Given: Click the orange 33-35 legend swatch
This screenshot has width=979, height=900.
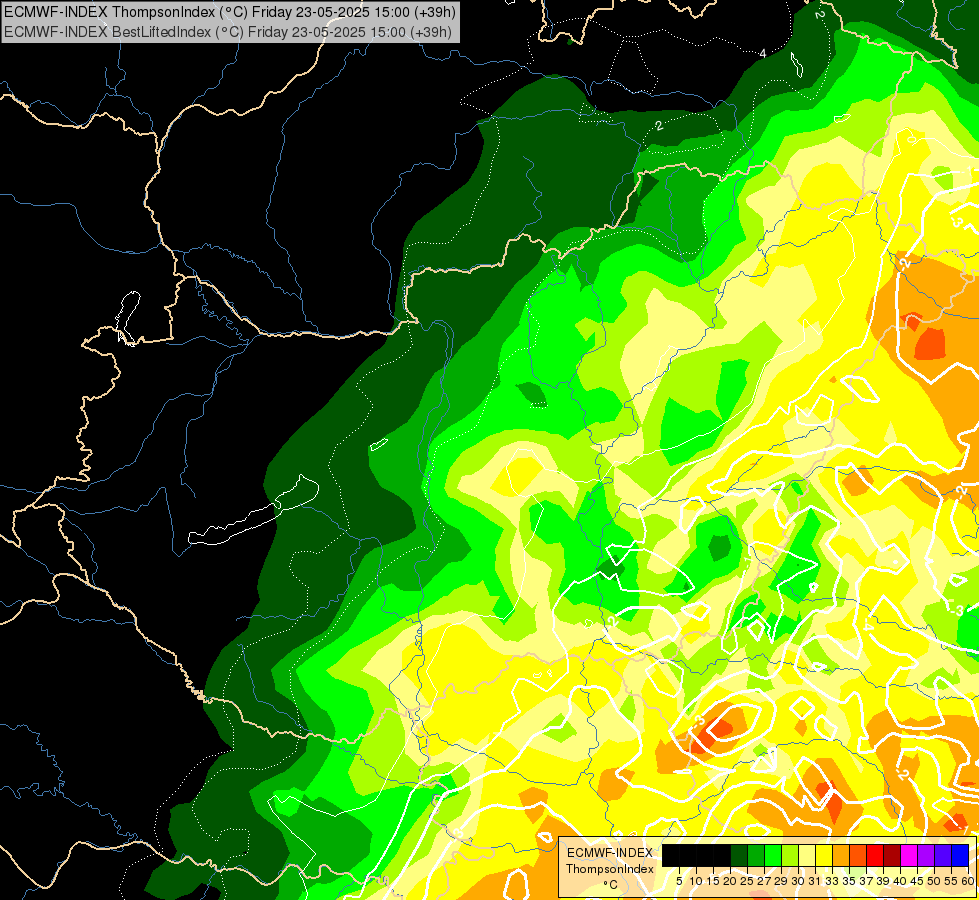Looking at the screenshot, I should pos(841,856).
